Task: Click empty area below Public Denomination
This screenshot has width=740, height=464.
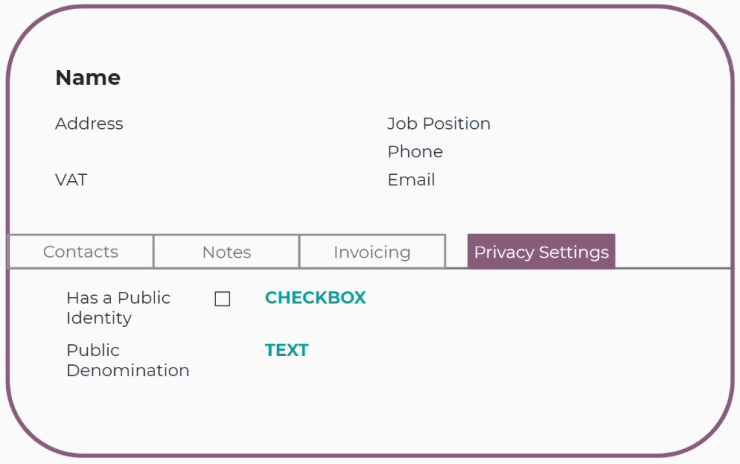Action: coord(370,415)
